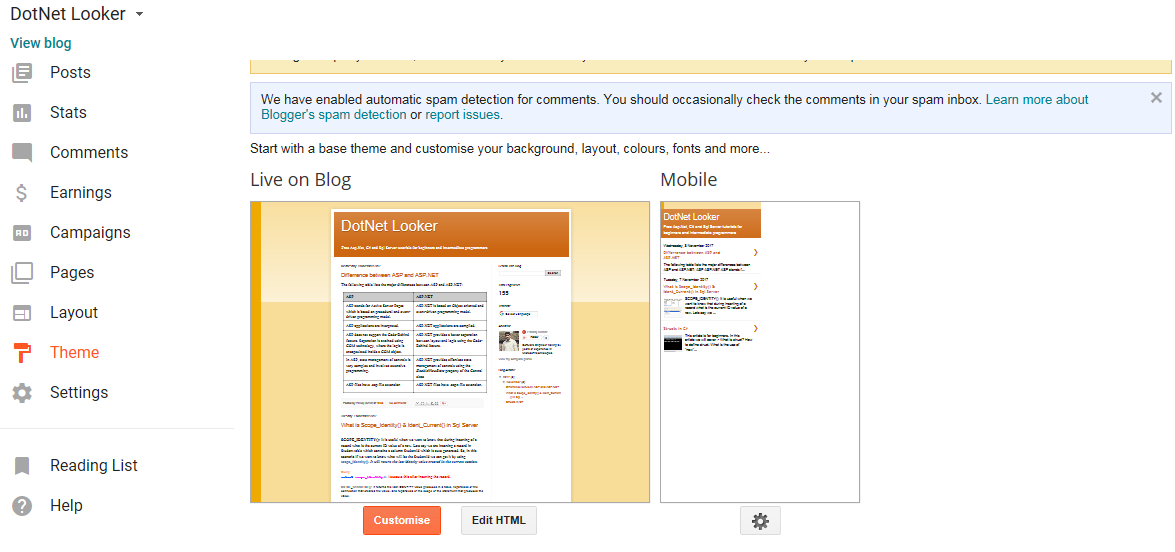Screen dimensions: 1175x552
Task: Go to Stats menu item
Action: (x=68, y=113)
